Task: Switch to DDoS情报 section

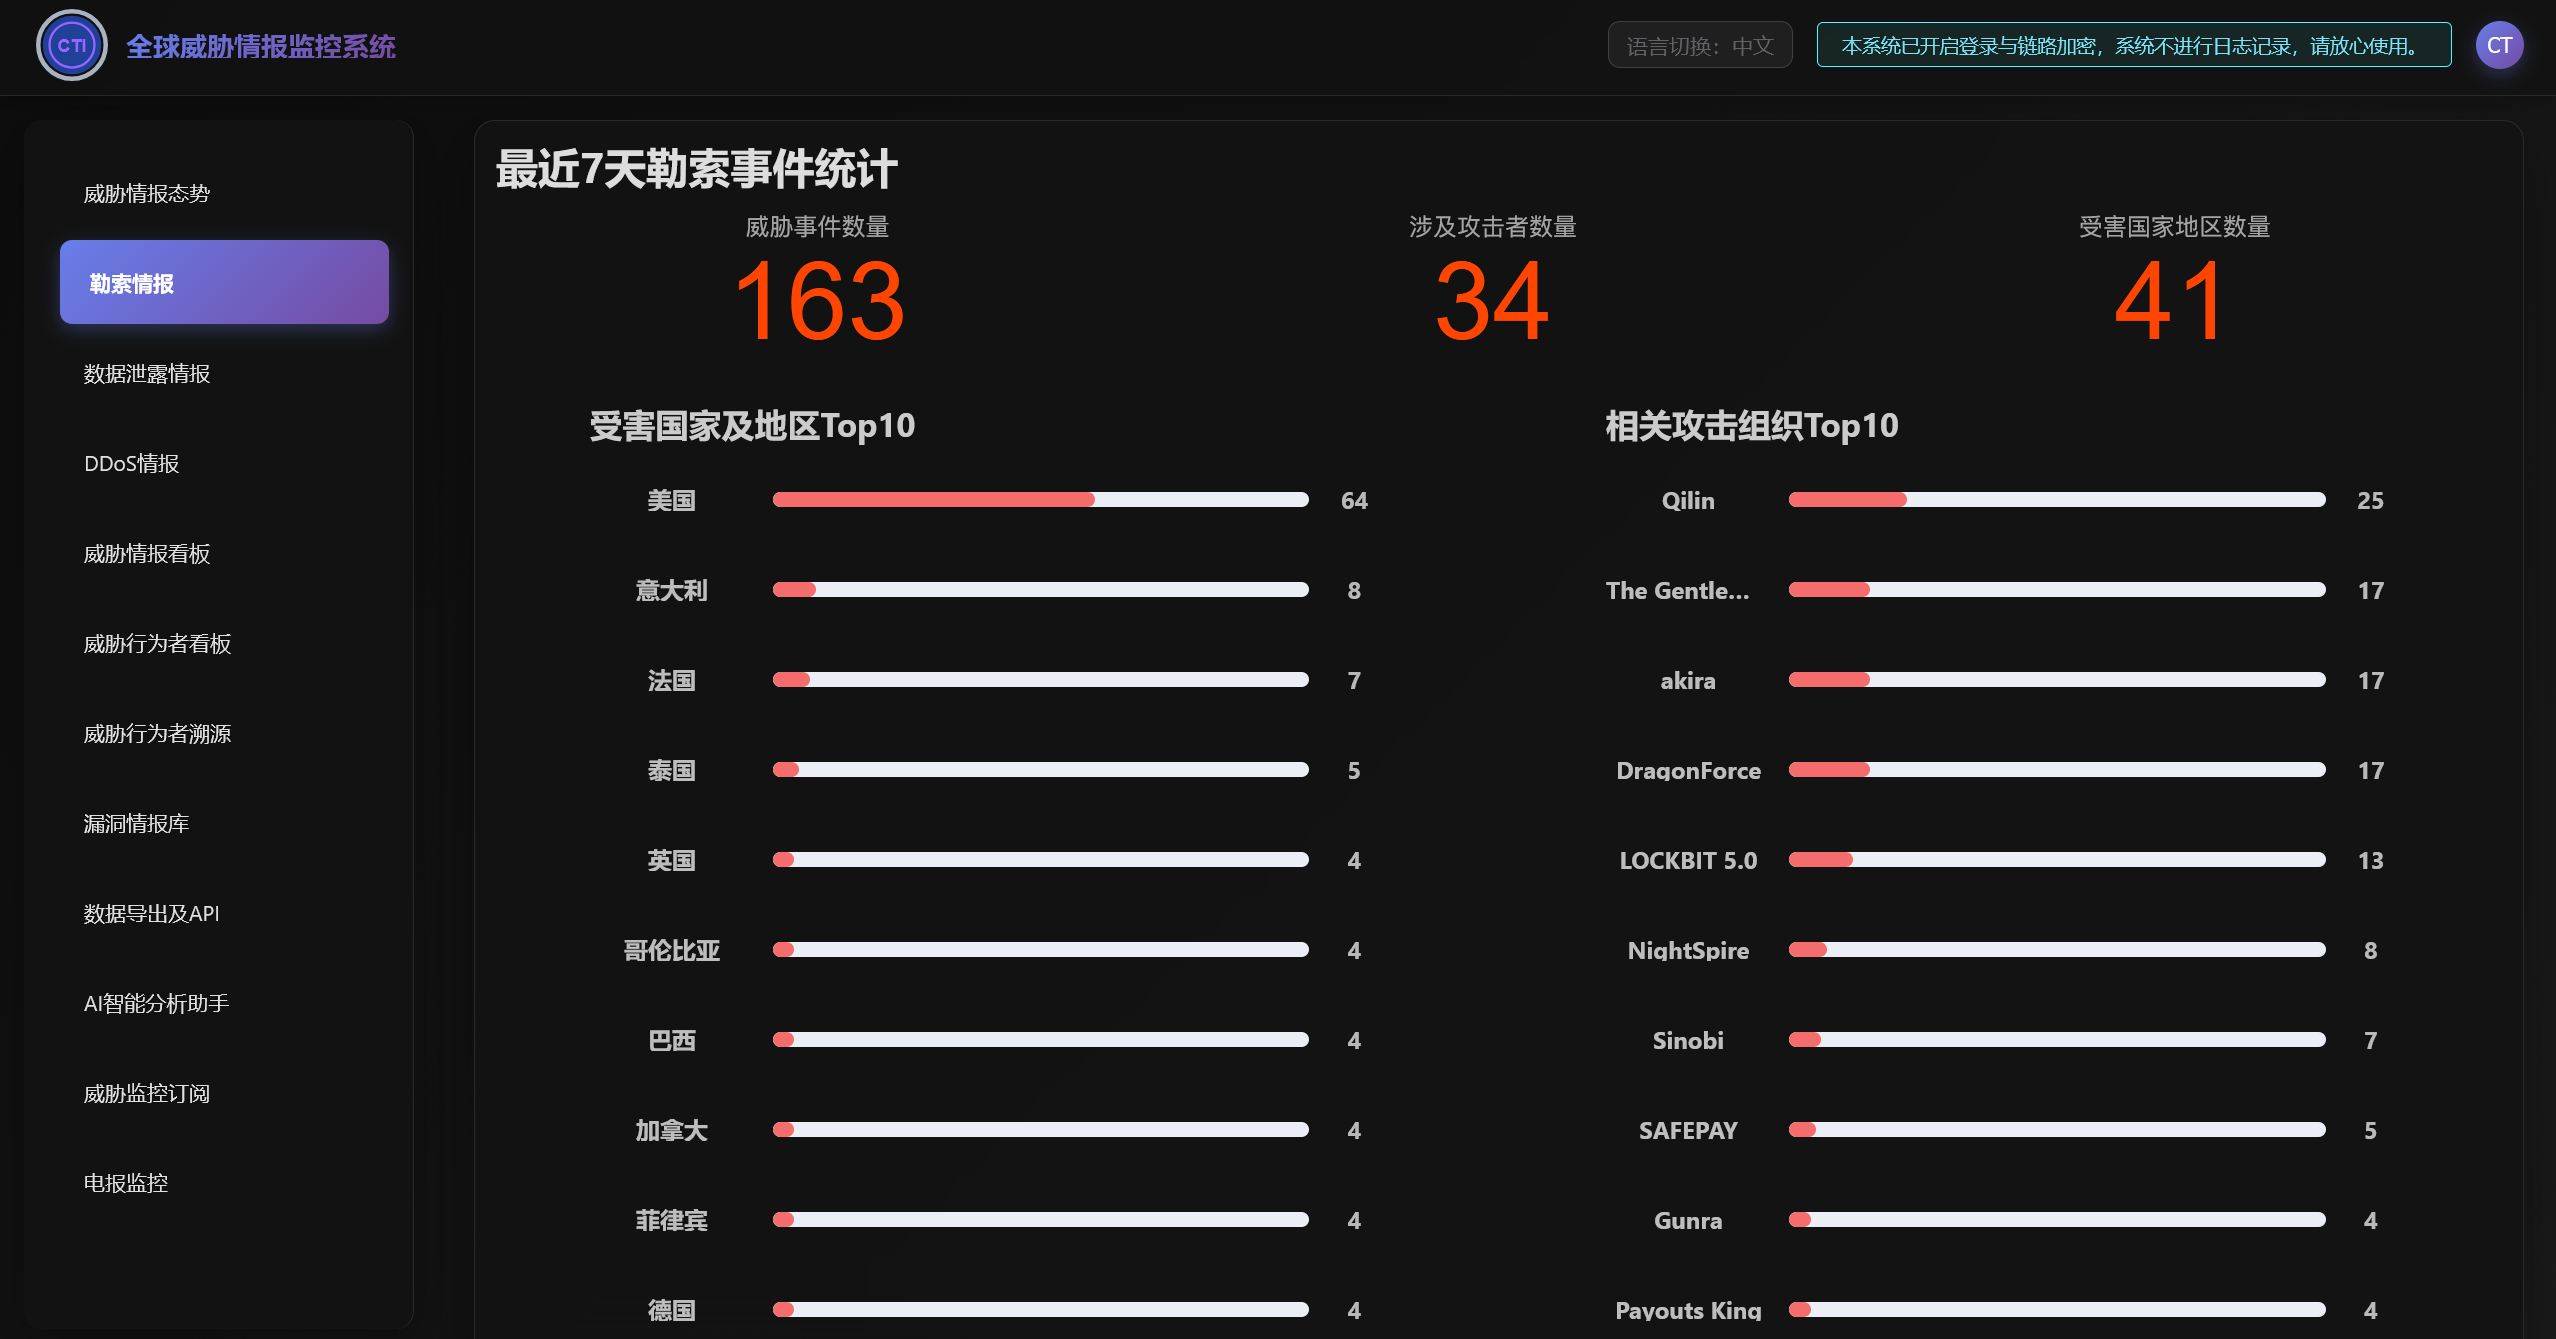Action: click(131, 462)
